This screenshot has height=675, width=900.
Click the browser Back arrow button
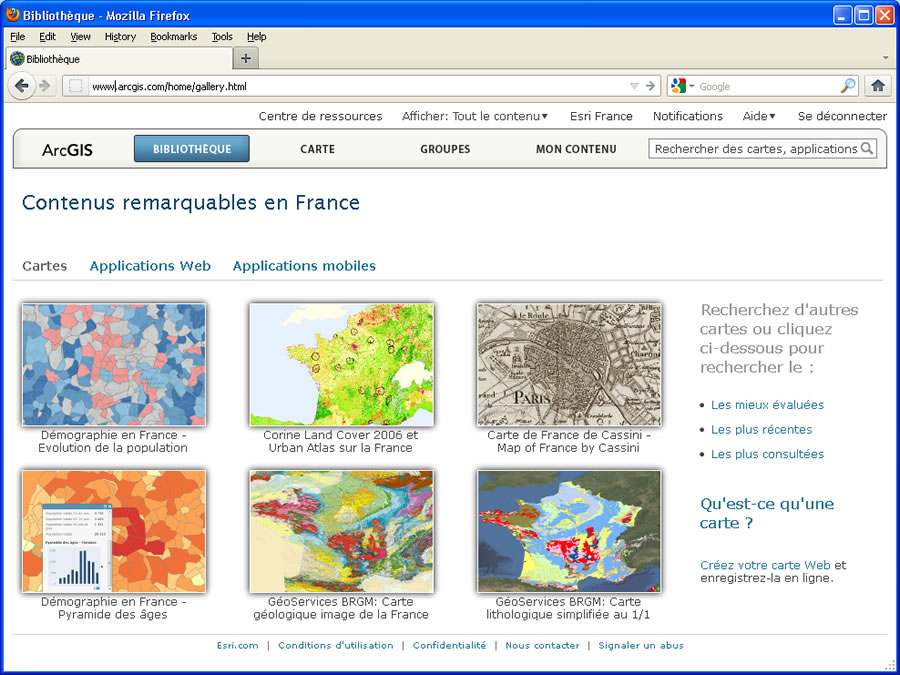coord(22,86)
